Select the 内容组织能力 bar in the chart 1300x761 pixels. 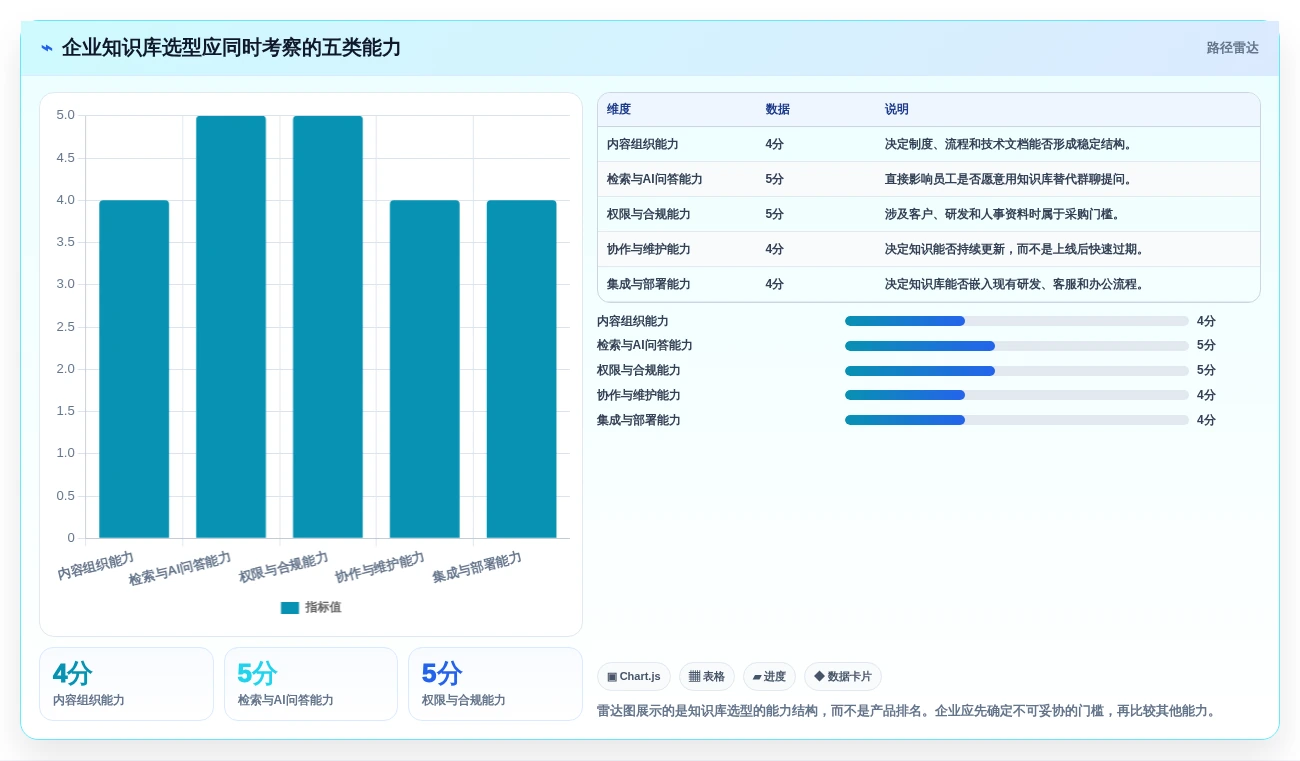(x=134, y=369)
